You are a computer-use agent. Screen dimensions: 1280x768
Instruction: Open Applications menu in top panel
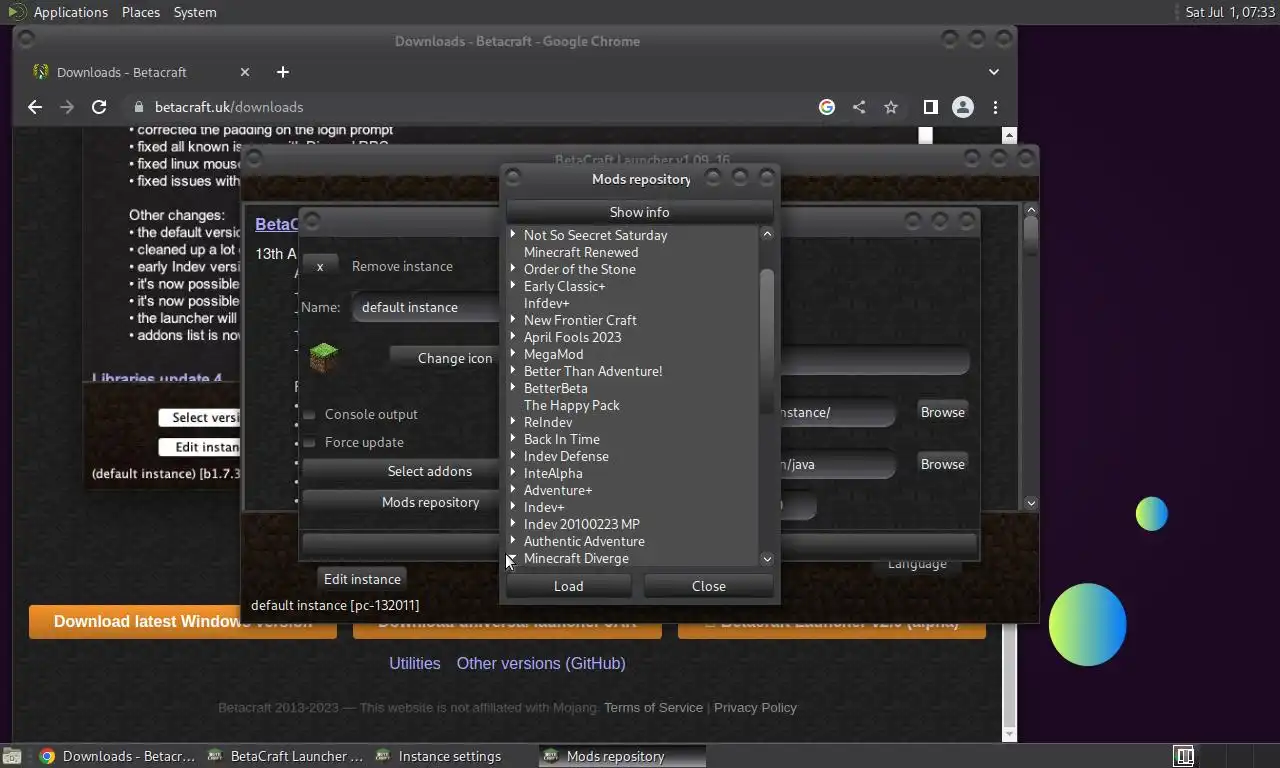point(70,12)
